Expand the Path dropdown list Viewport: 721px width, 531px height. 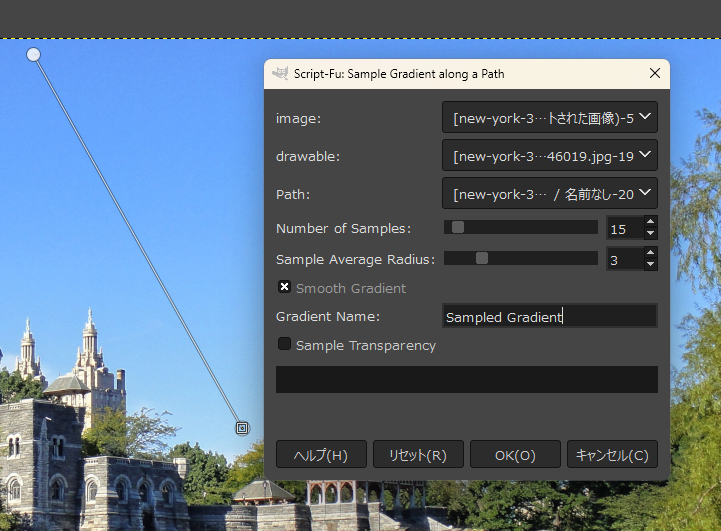click(549, 192)
